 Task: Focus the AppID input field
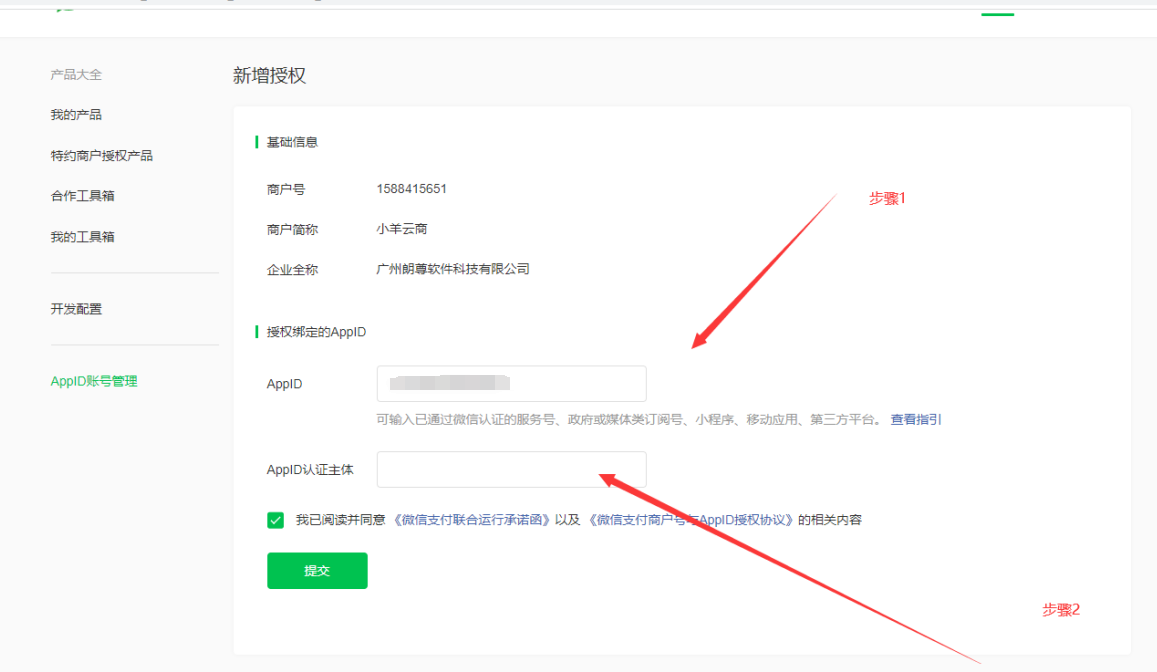pos(511,384)
